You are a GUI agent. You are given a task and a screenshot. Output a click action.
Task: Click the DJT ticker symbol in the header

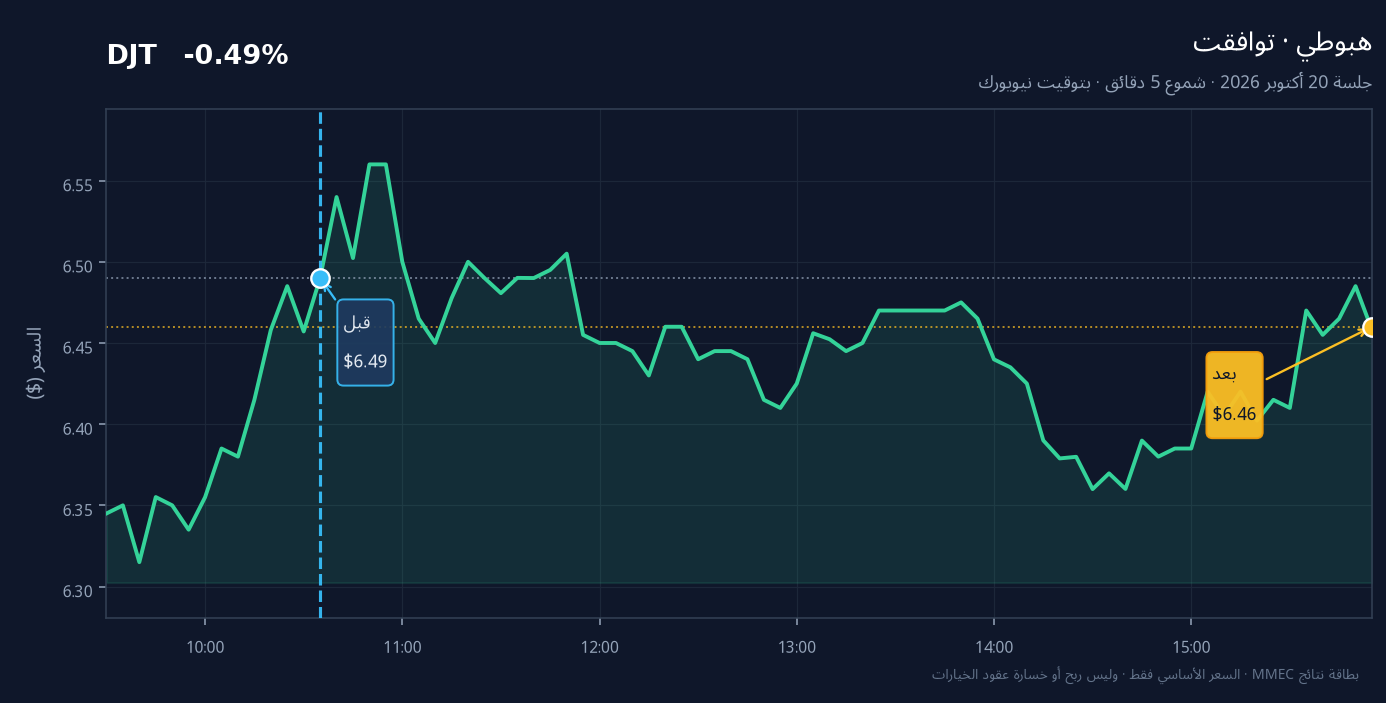pyautogui.click(x=132, y=56)
